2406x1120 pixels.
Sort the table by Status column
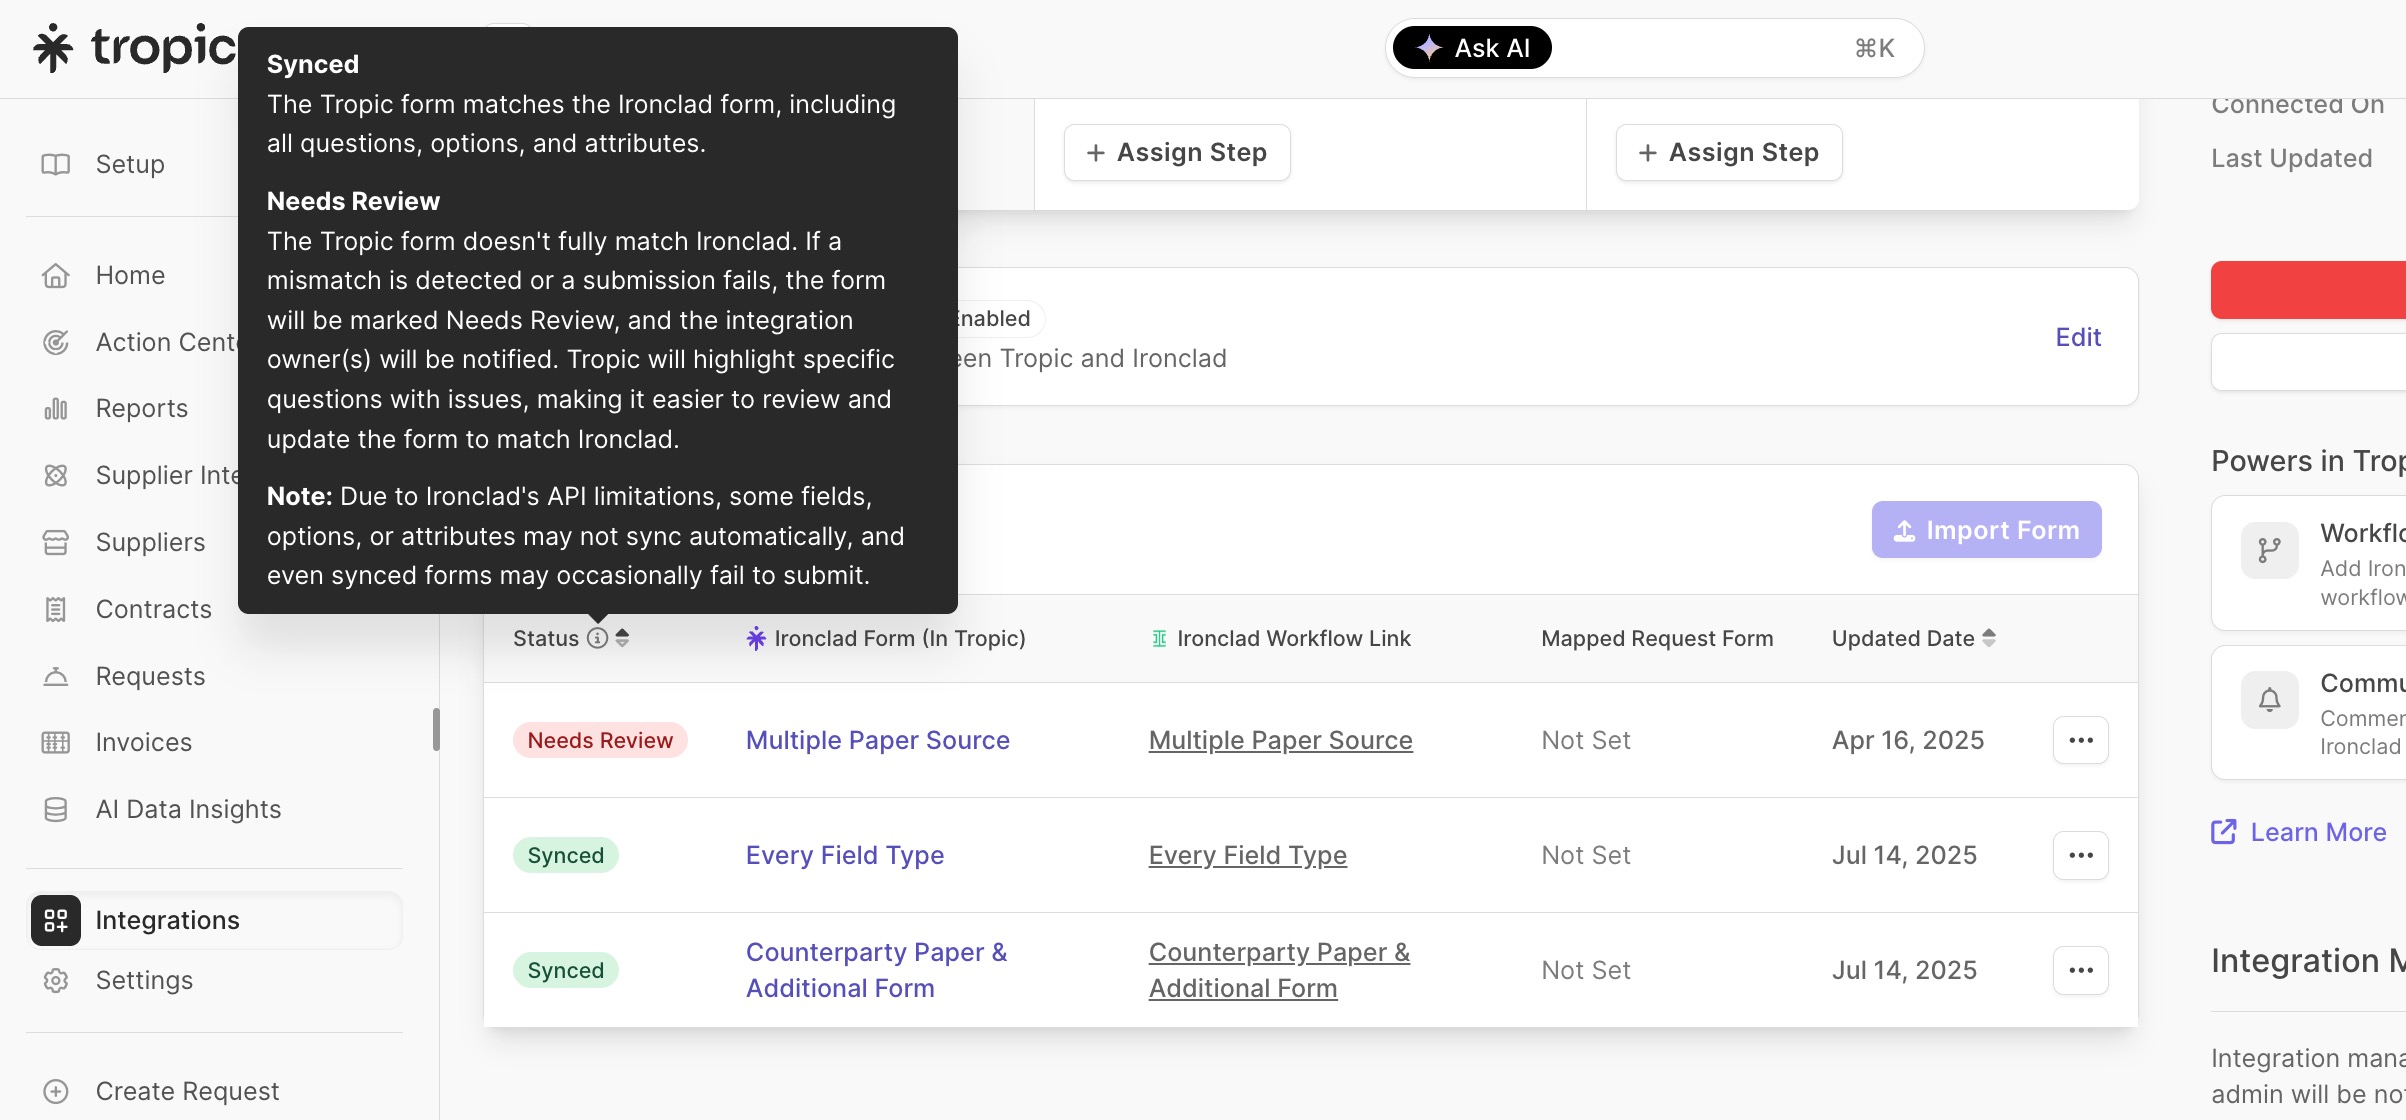click(622, 638)
